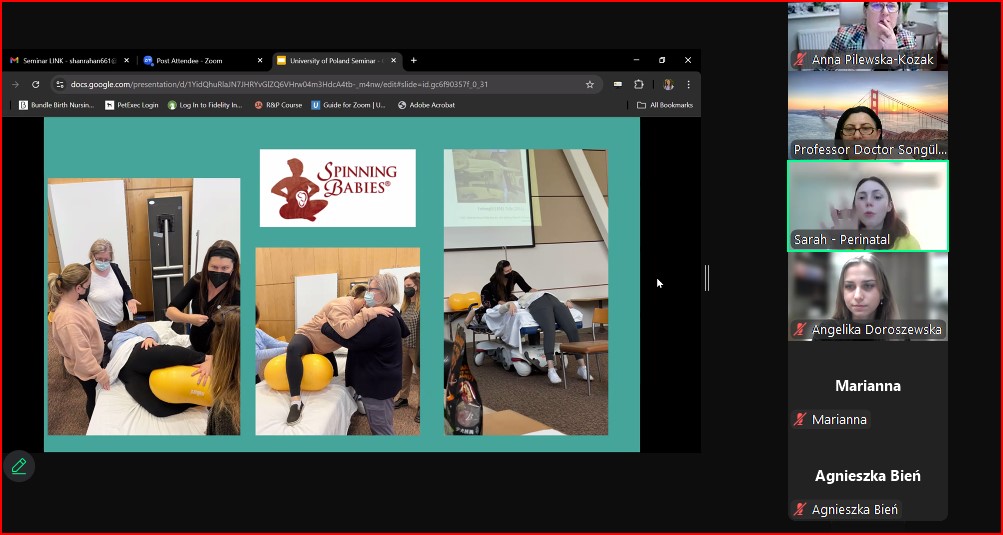Screen dimensions: 1003x535
Task: Select the left slide photo with the peanut ball
Action: click(144, 307)
